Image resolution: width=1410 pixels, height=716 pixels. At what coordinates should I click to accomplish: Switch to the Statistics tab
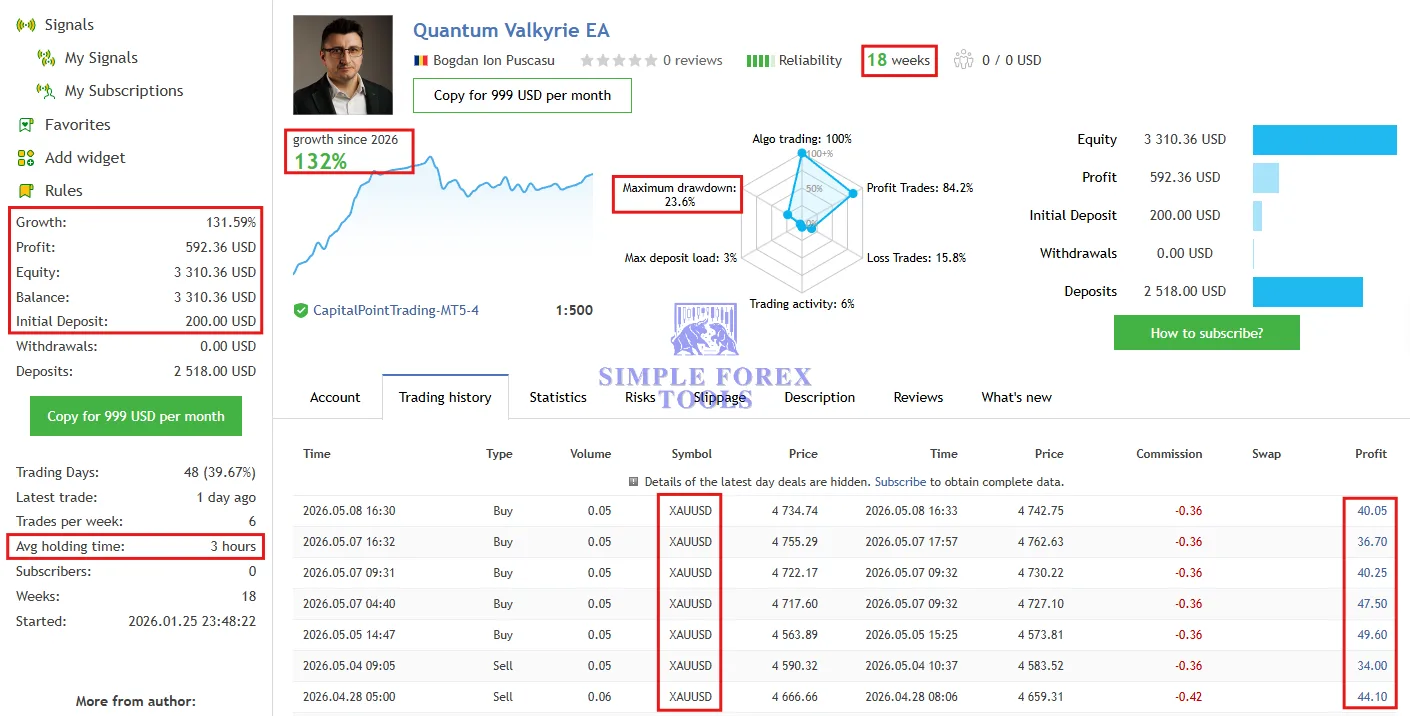click(x=558, y=397)
